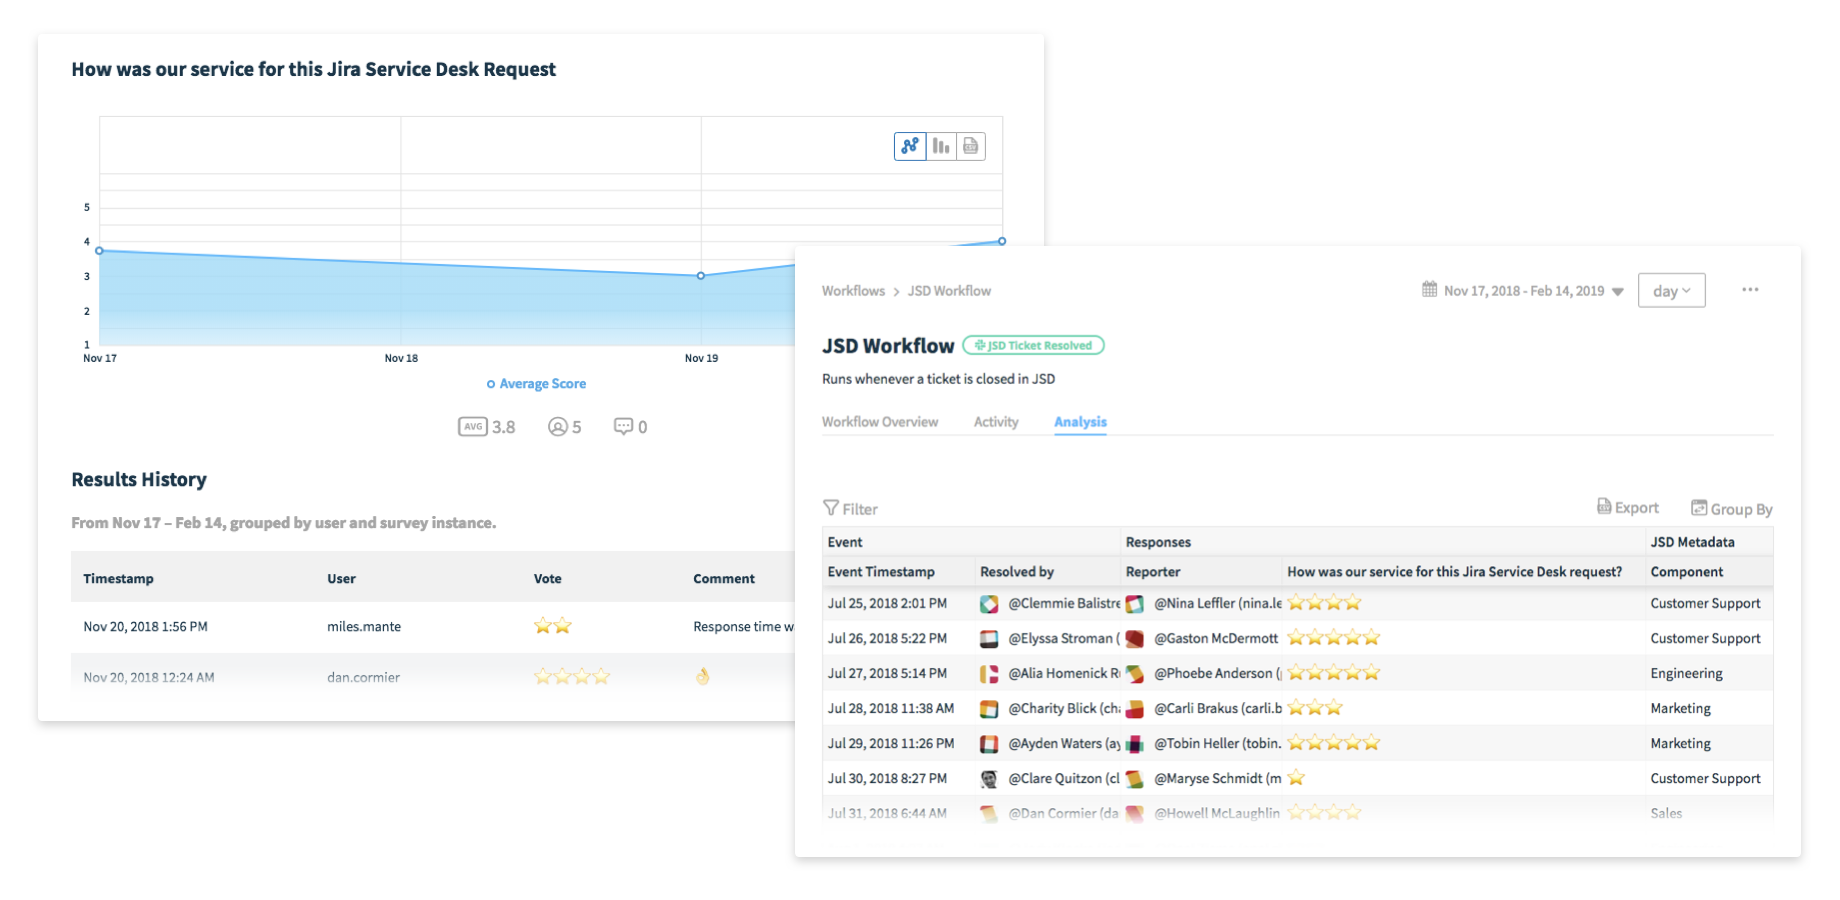The height and width of the screenshot is (900, 1840).
Task: Click user miles.mante
Action: (x=364, y=627)
